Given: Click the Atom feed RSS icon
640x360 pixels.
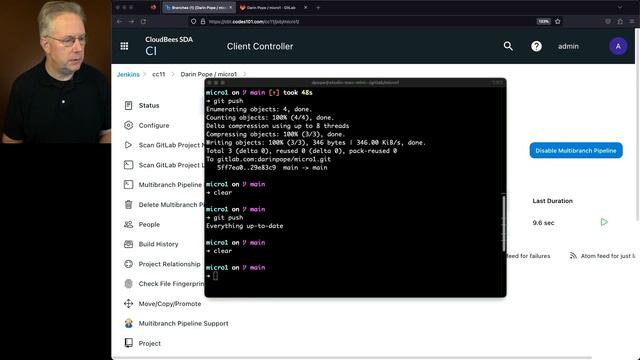Looking at the screenshot, I should 573,256.
